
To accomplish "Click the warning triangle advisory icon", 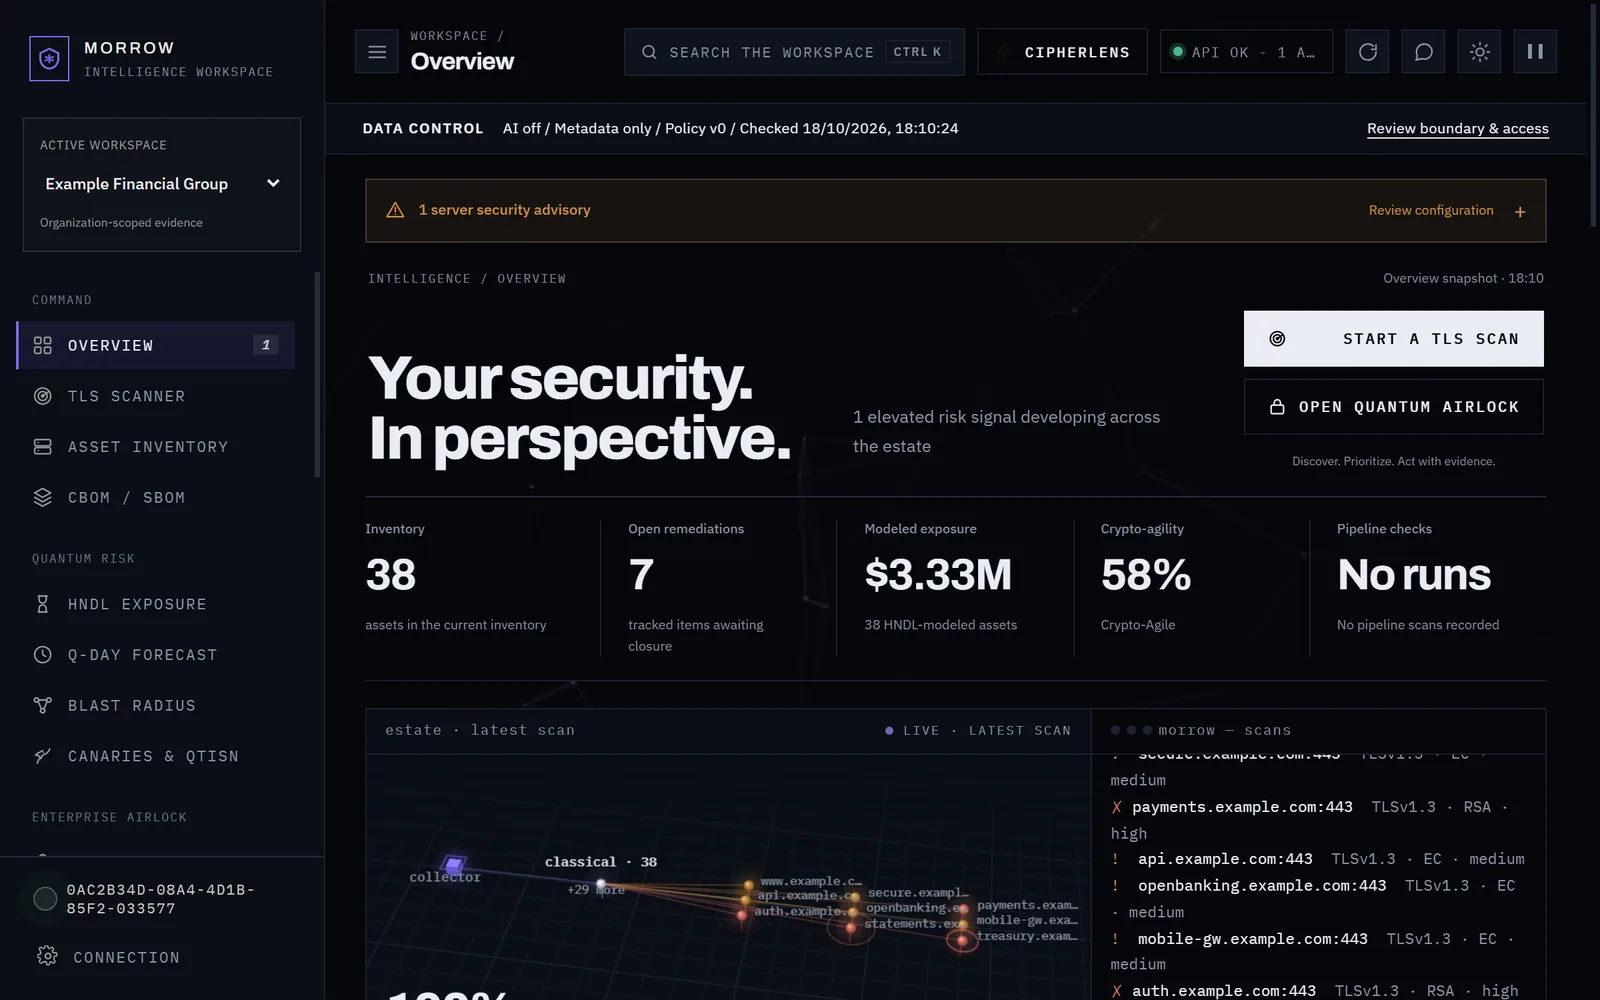I will (395, 210).
